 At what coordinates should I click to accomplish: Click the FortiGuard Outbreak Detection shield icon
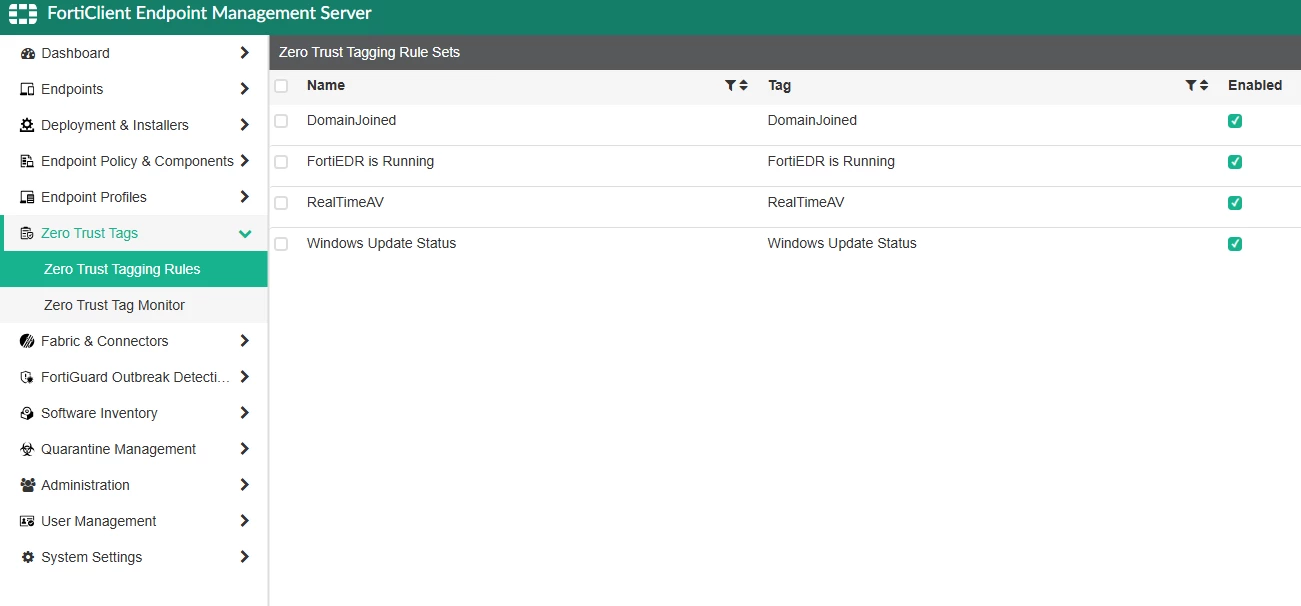[x=28, y=377]
